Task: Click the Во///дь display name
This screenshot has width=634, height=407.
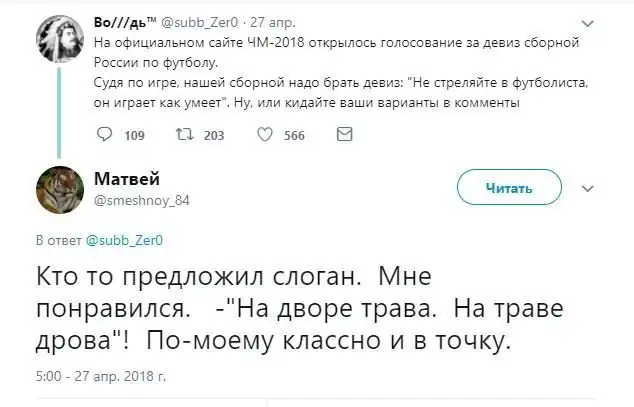Action: 123,19
